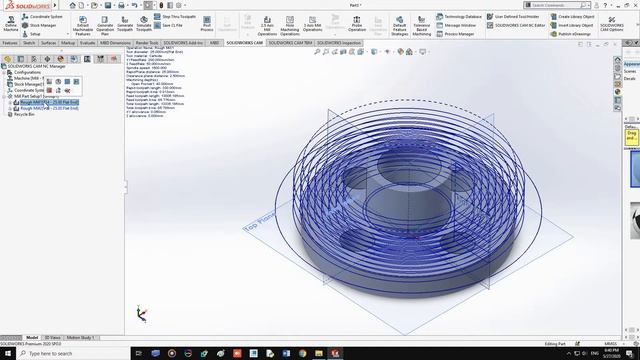640x360 pixels.
Task: Click the Setup ribbon command
Action: pyautogui.click(x=31, y=34)
